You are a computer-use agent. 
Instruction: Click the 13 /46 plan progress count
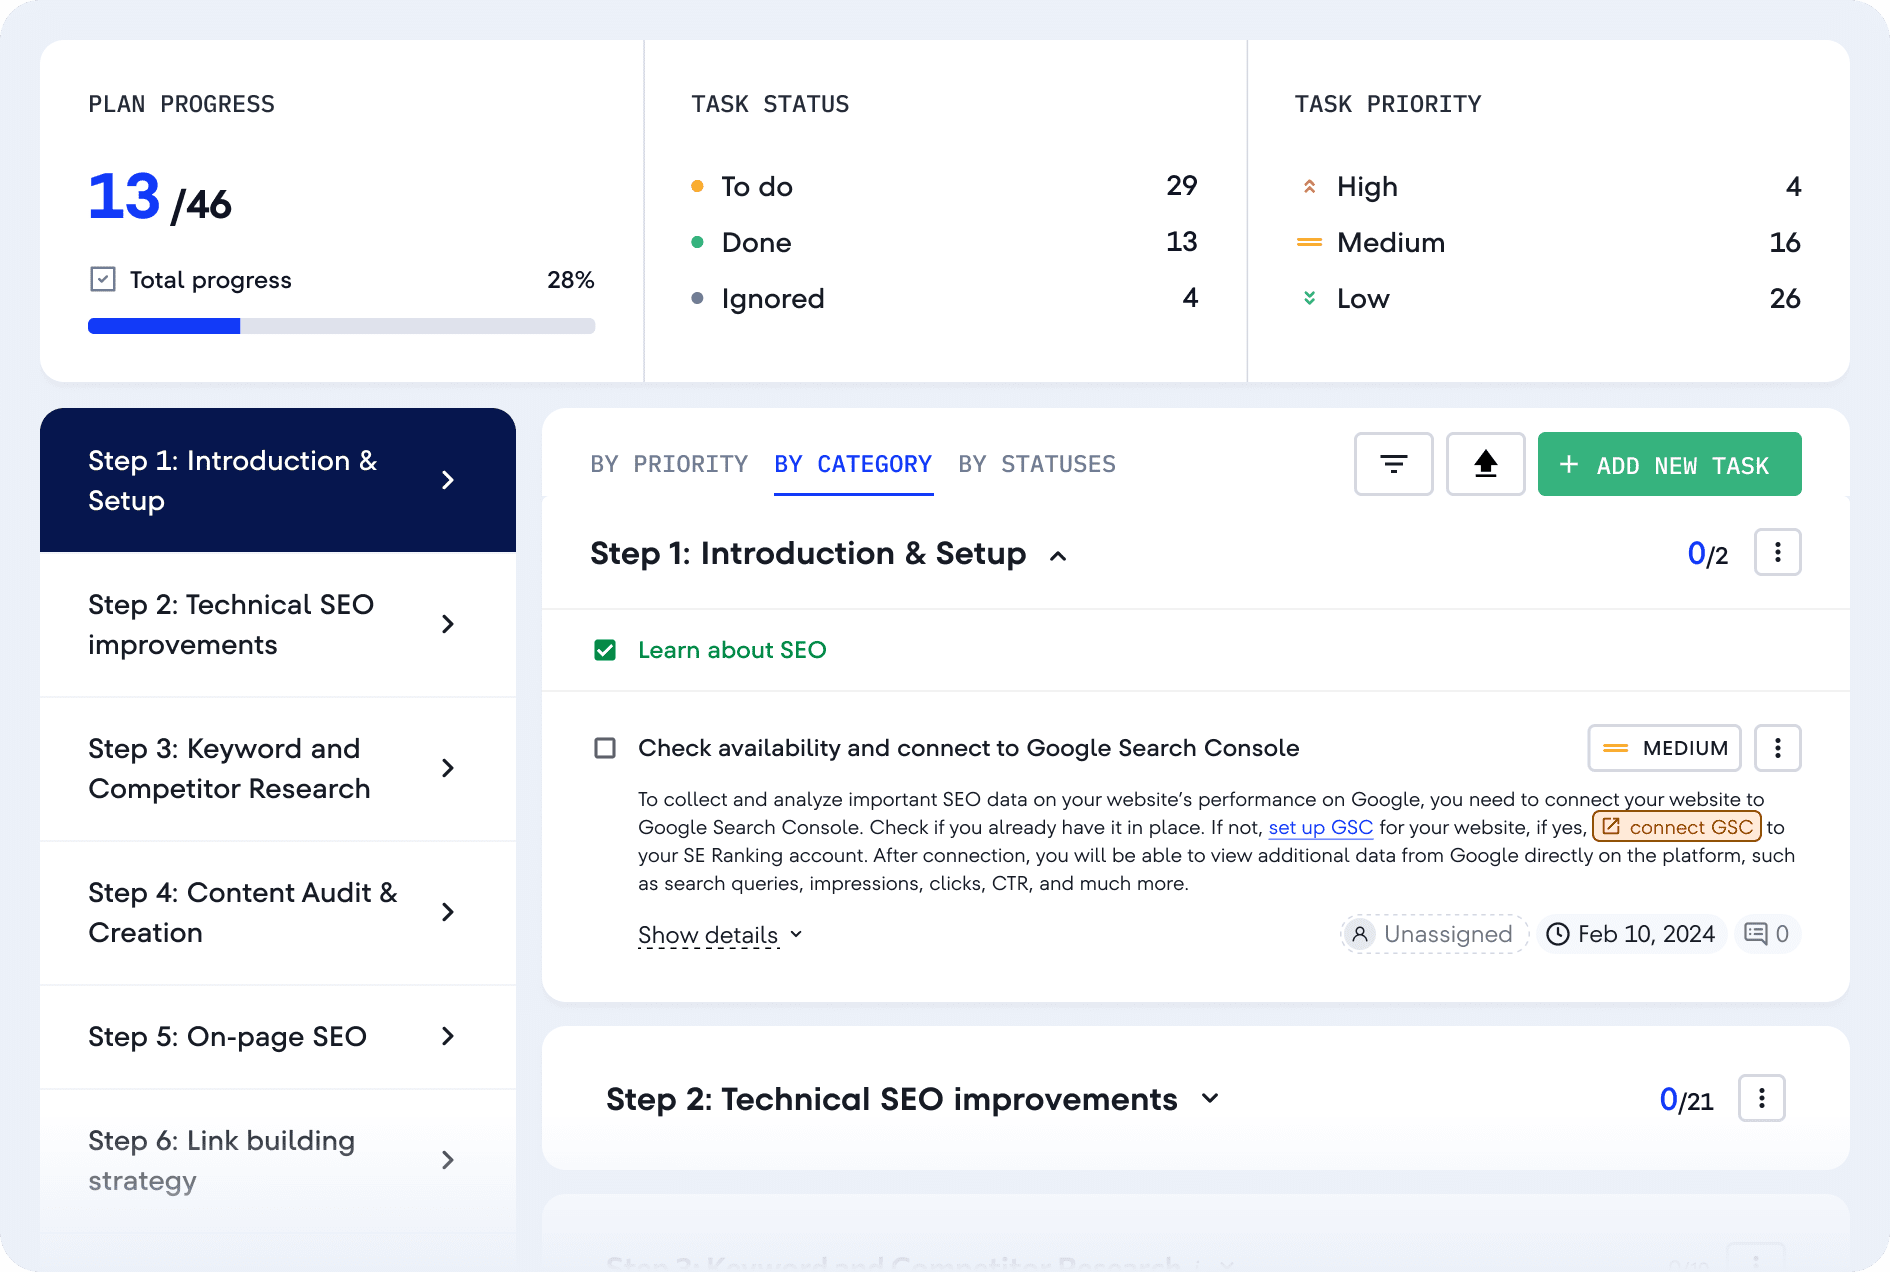[160, 198]
